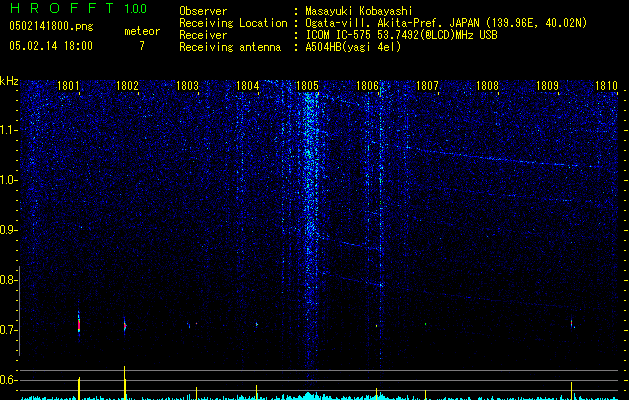Click the 'meteor' count label

click(x=142, y=31)
